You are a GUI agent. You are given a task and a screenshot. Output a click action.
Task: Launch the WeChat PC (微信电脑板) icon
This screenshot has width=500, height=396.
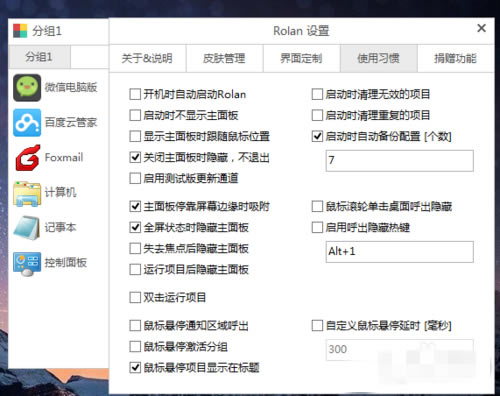pyautogui.click(x=27, y=88)
